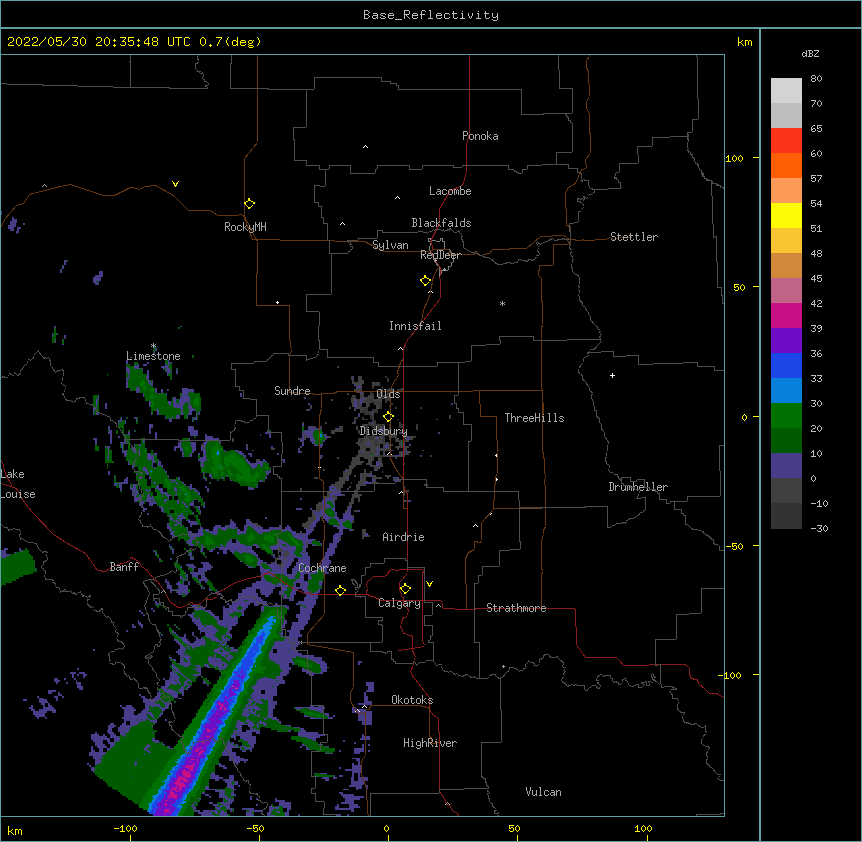
Task: Click the -50 tick on bottom axis
Action: tap(255, 828)
